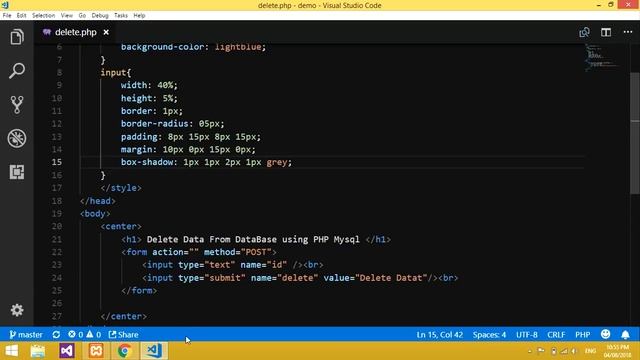Change line endings via CRLF

pos(556,335)
